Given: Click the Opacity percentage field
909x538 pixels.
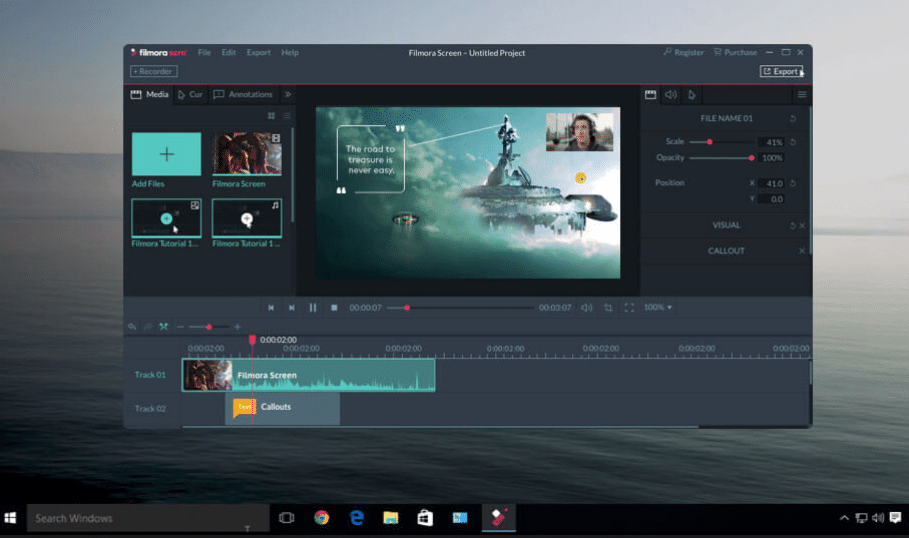Looking at the screenshot, I should (x=772, y=158).
